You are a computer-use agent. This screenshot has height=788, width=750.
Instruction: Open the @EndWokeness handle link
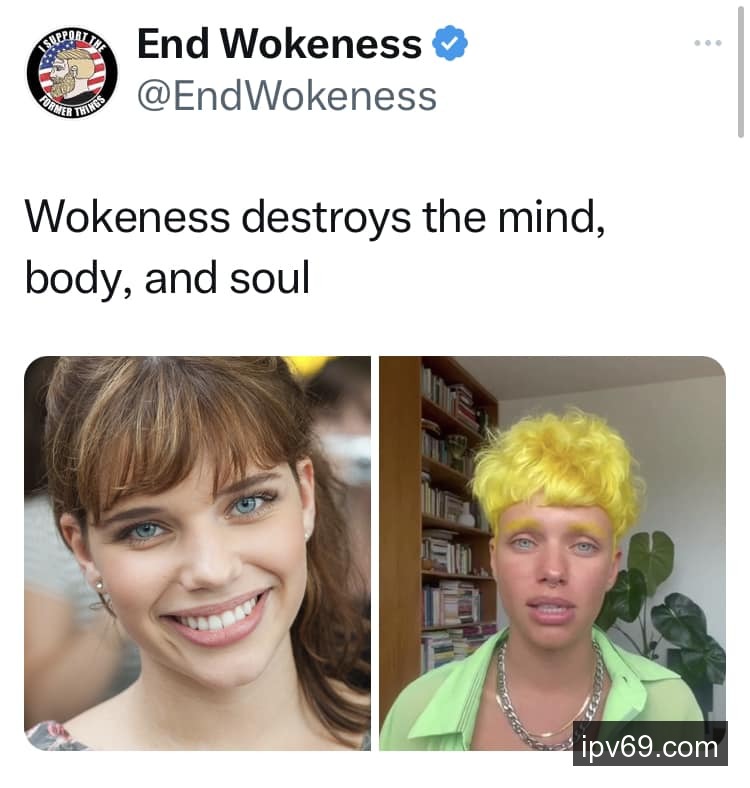287,96
